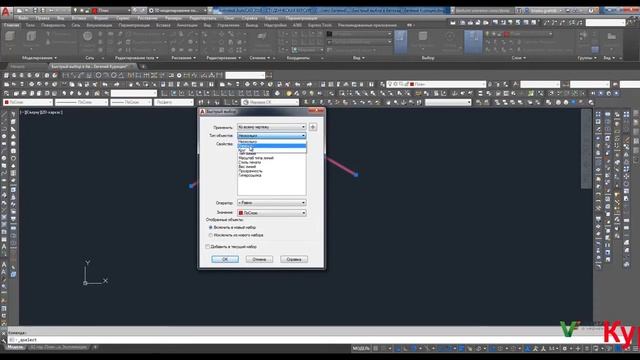Click the Select objects button beside Применить dropdown

click(x=313, y=127)
